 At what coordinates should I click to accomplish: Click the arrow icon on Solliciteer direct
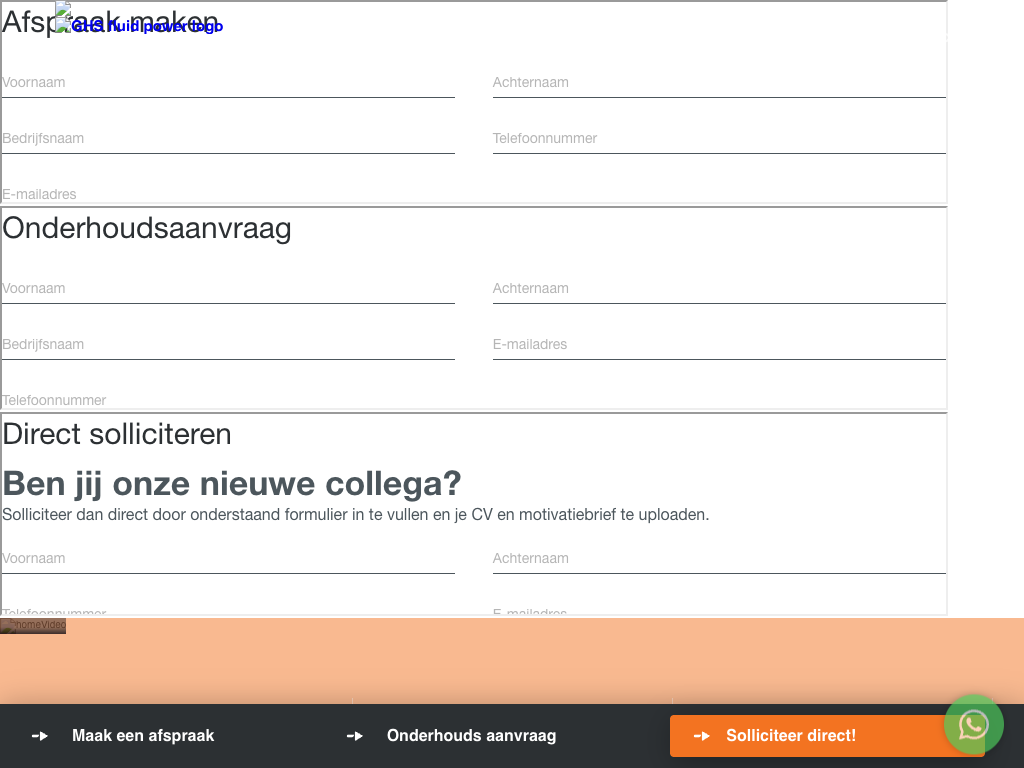coord(702,736)
